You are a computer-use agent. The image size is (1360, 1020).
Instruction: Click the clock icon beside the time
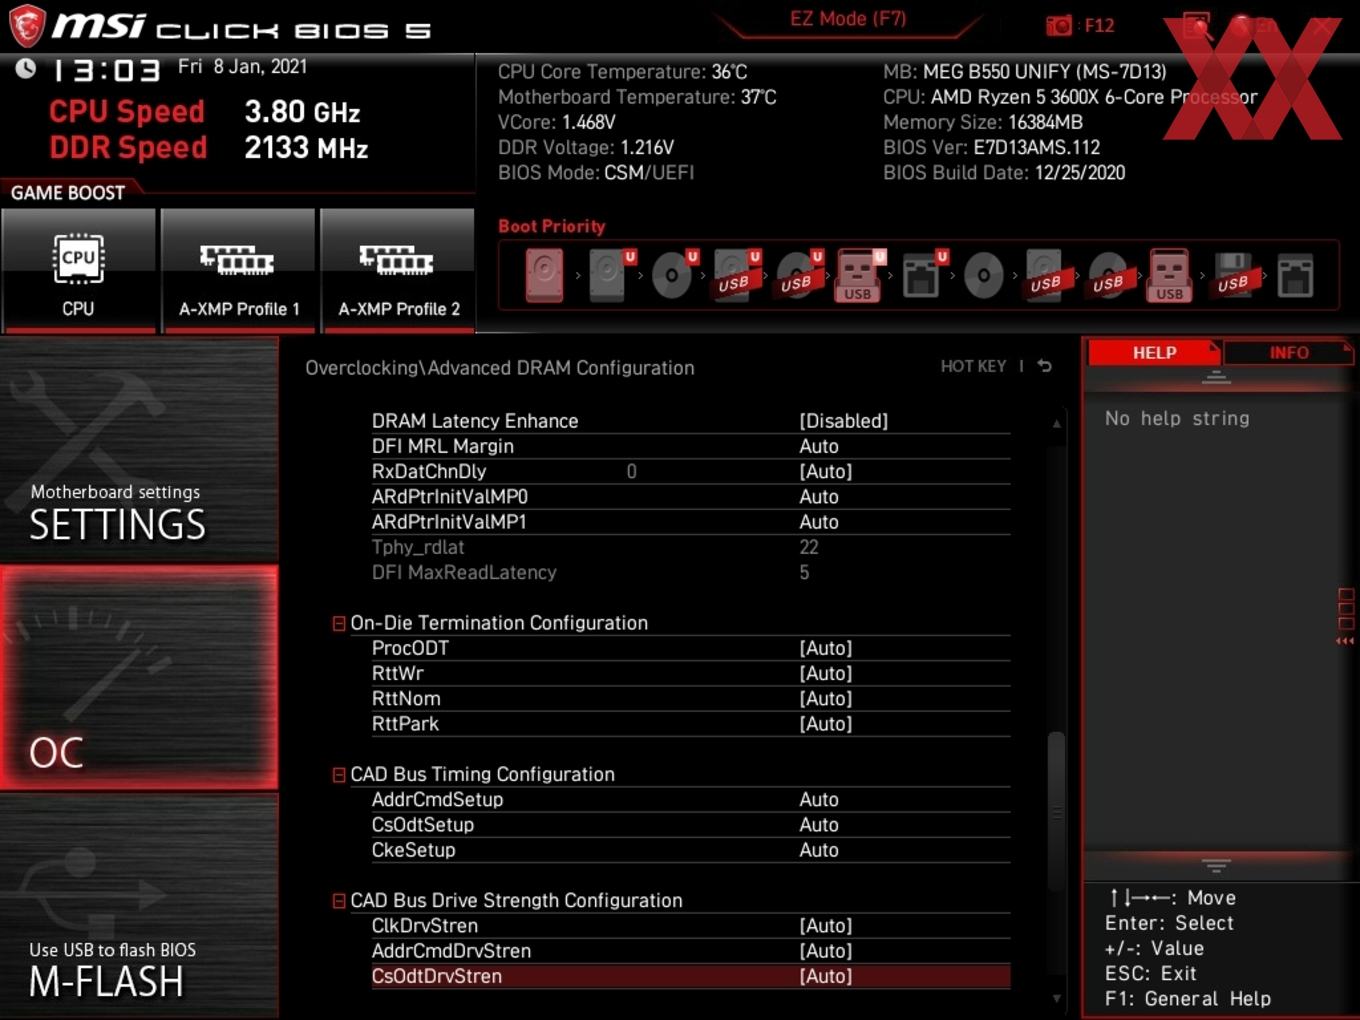click(26, 68)
